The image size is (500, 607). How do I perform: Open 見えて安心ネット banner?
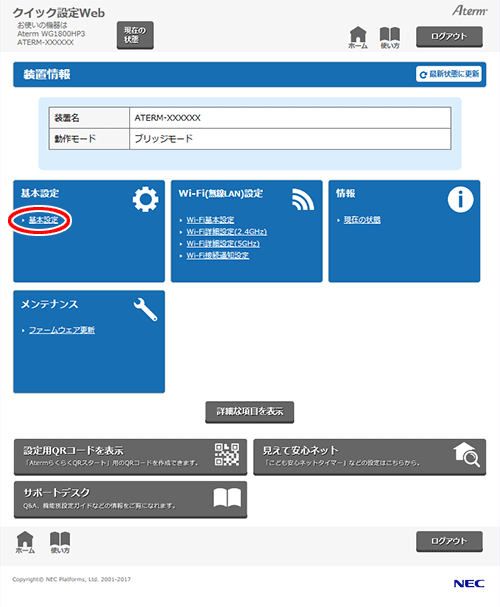(370, 457)
